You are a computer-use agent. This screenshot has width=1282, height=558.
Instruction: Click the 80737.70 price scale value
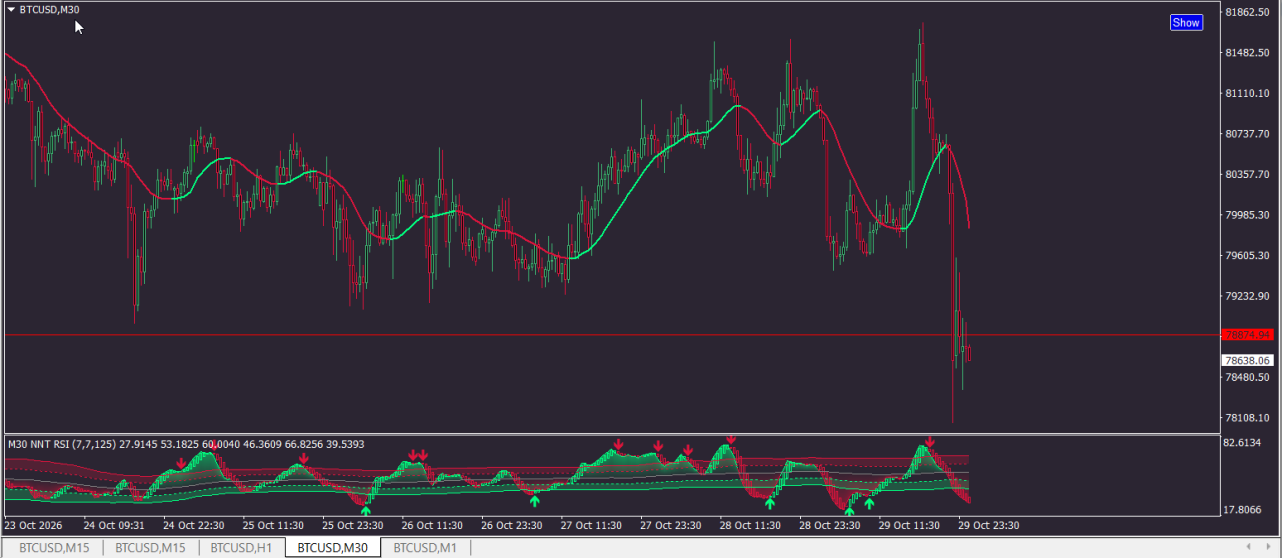click(1248, 134)
